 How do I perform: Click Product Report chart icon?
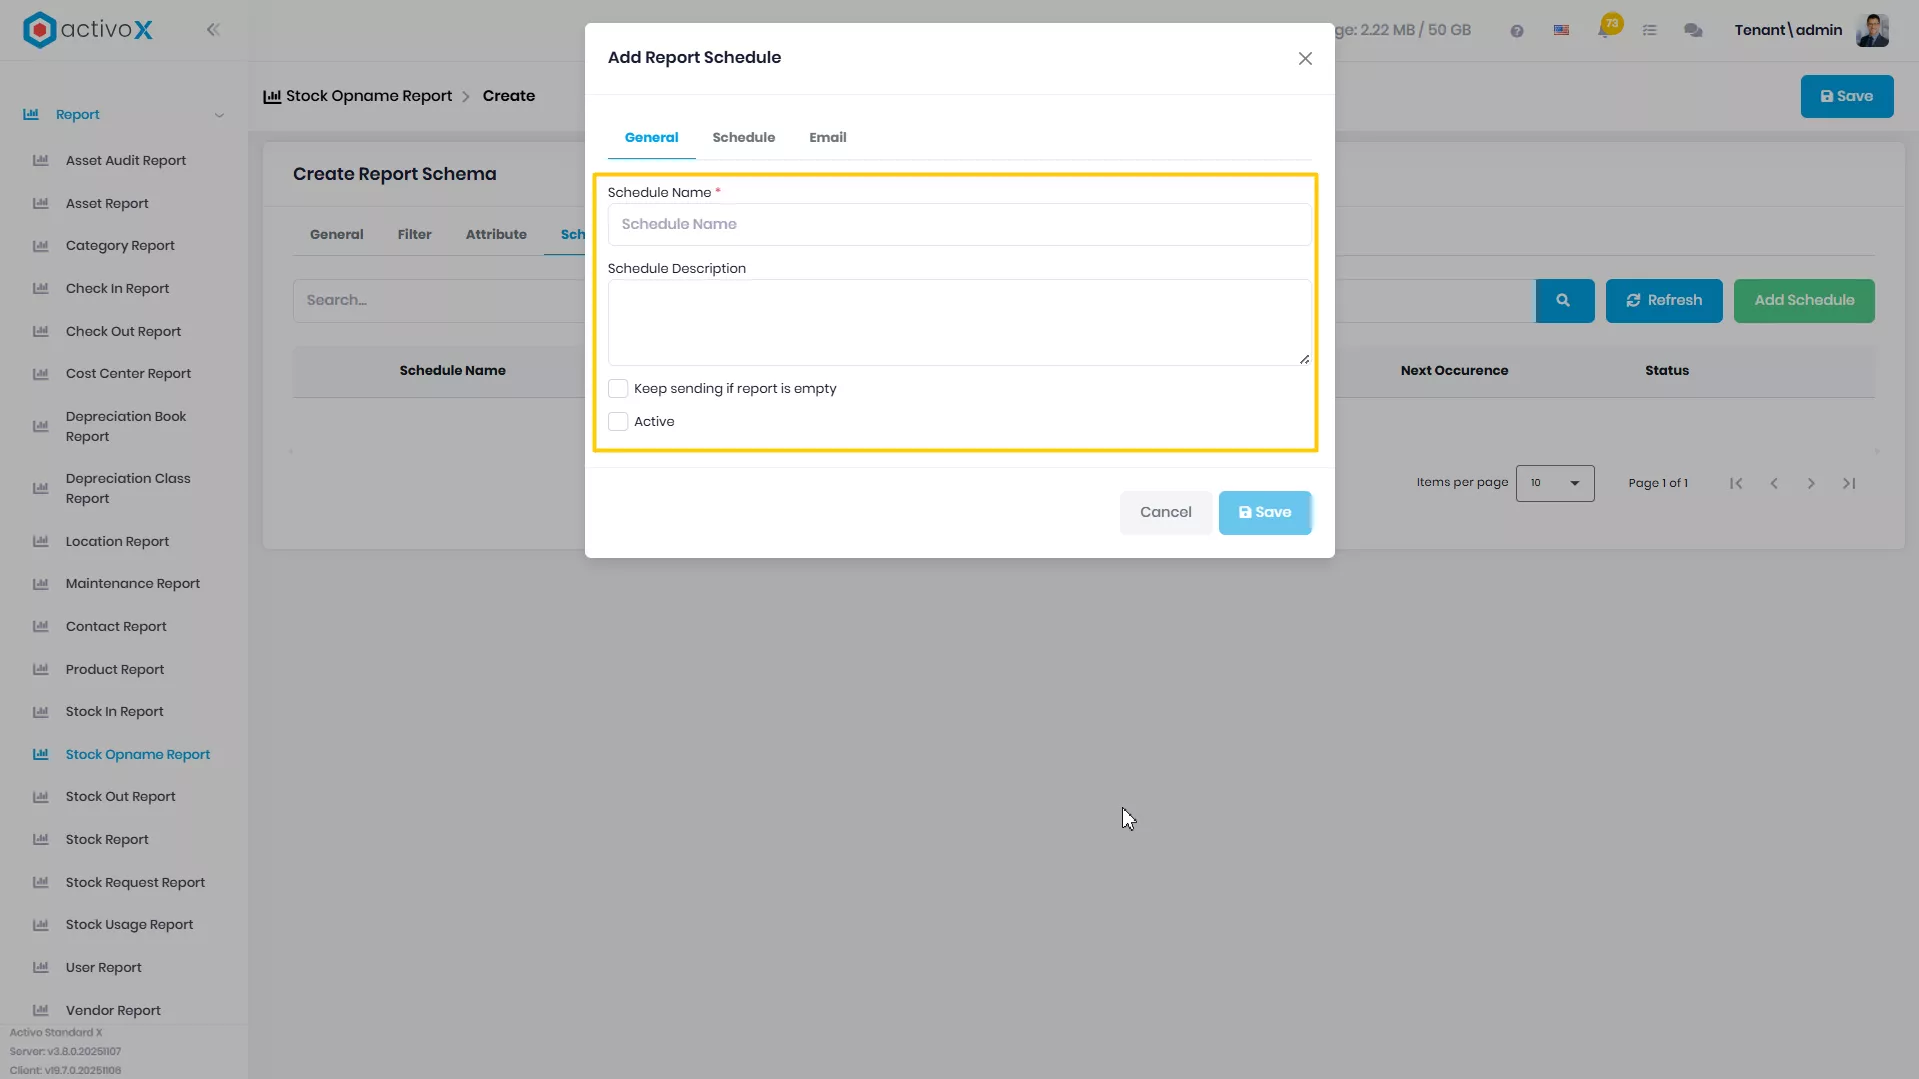pyautogui.click(x=41, y=669)
